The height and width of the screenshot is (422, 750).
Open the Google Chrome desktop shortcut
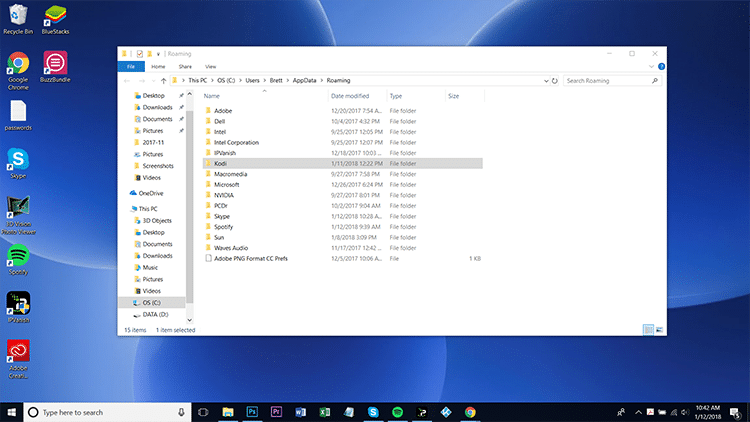[x=18, y=70]
